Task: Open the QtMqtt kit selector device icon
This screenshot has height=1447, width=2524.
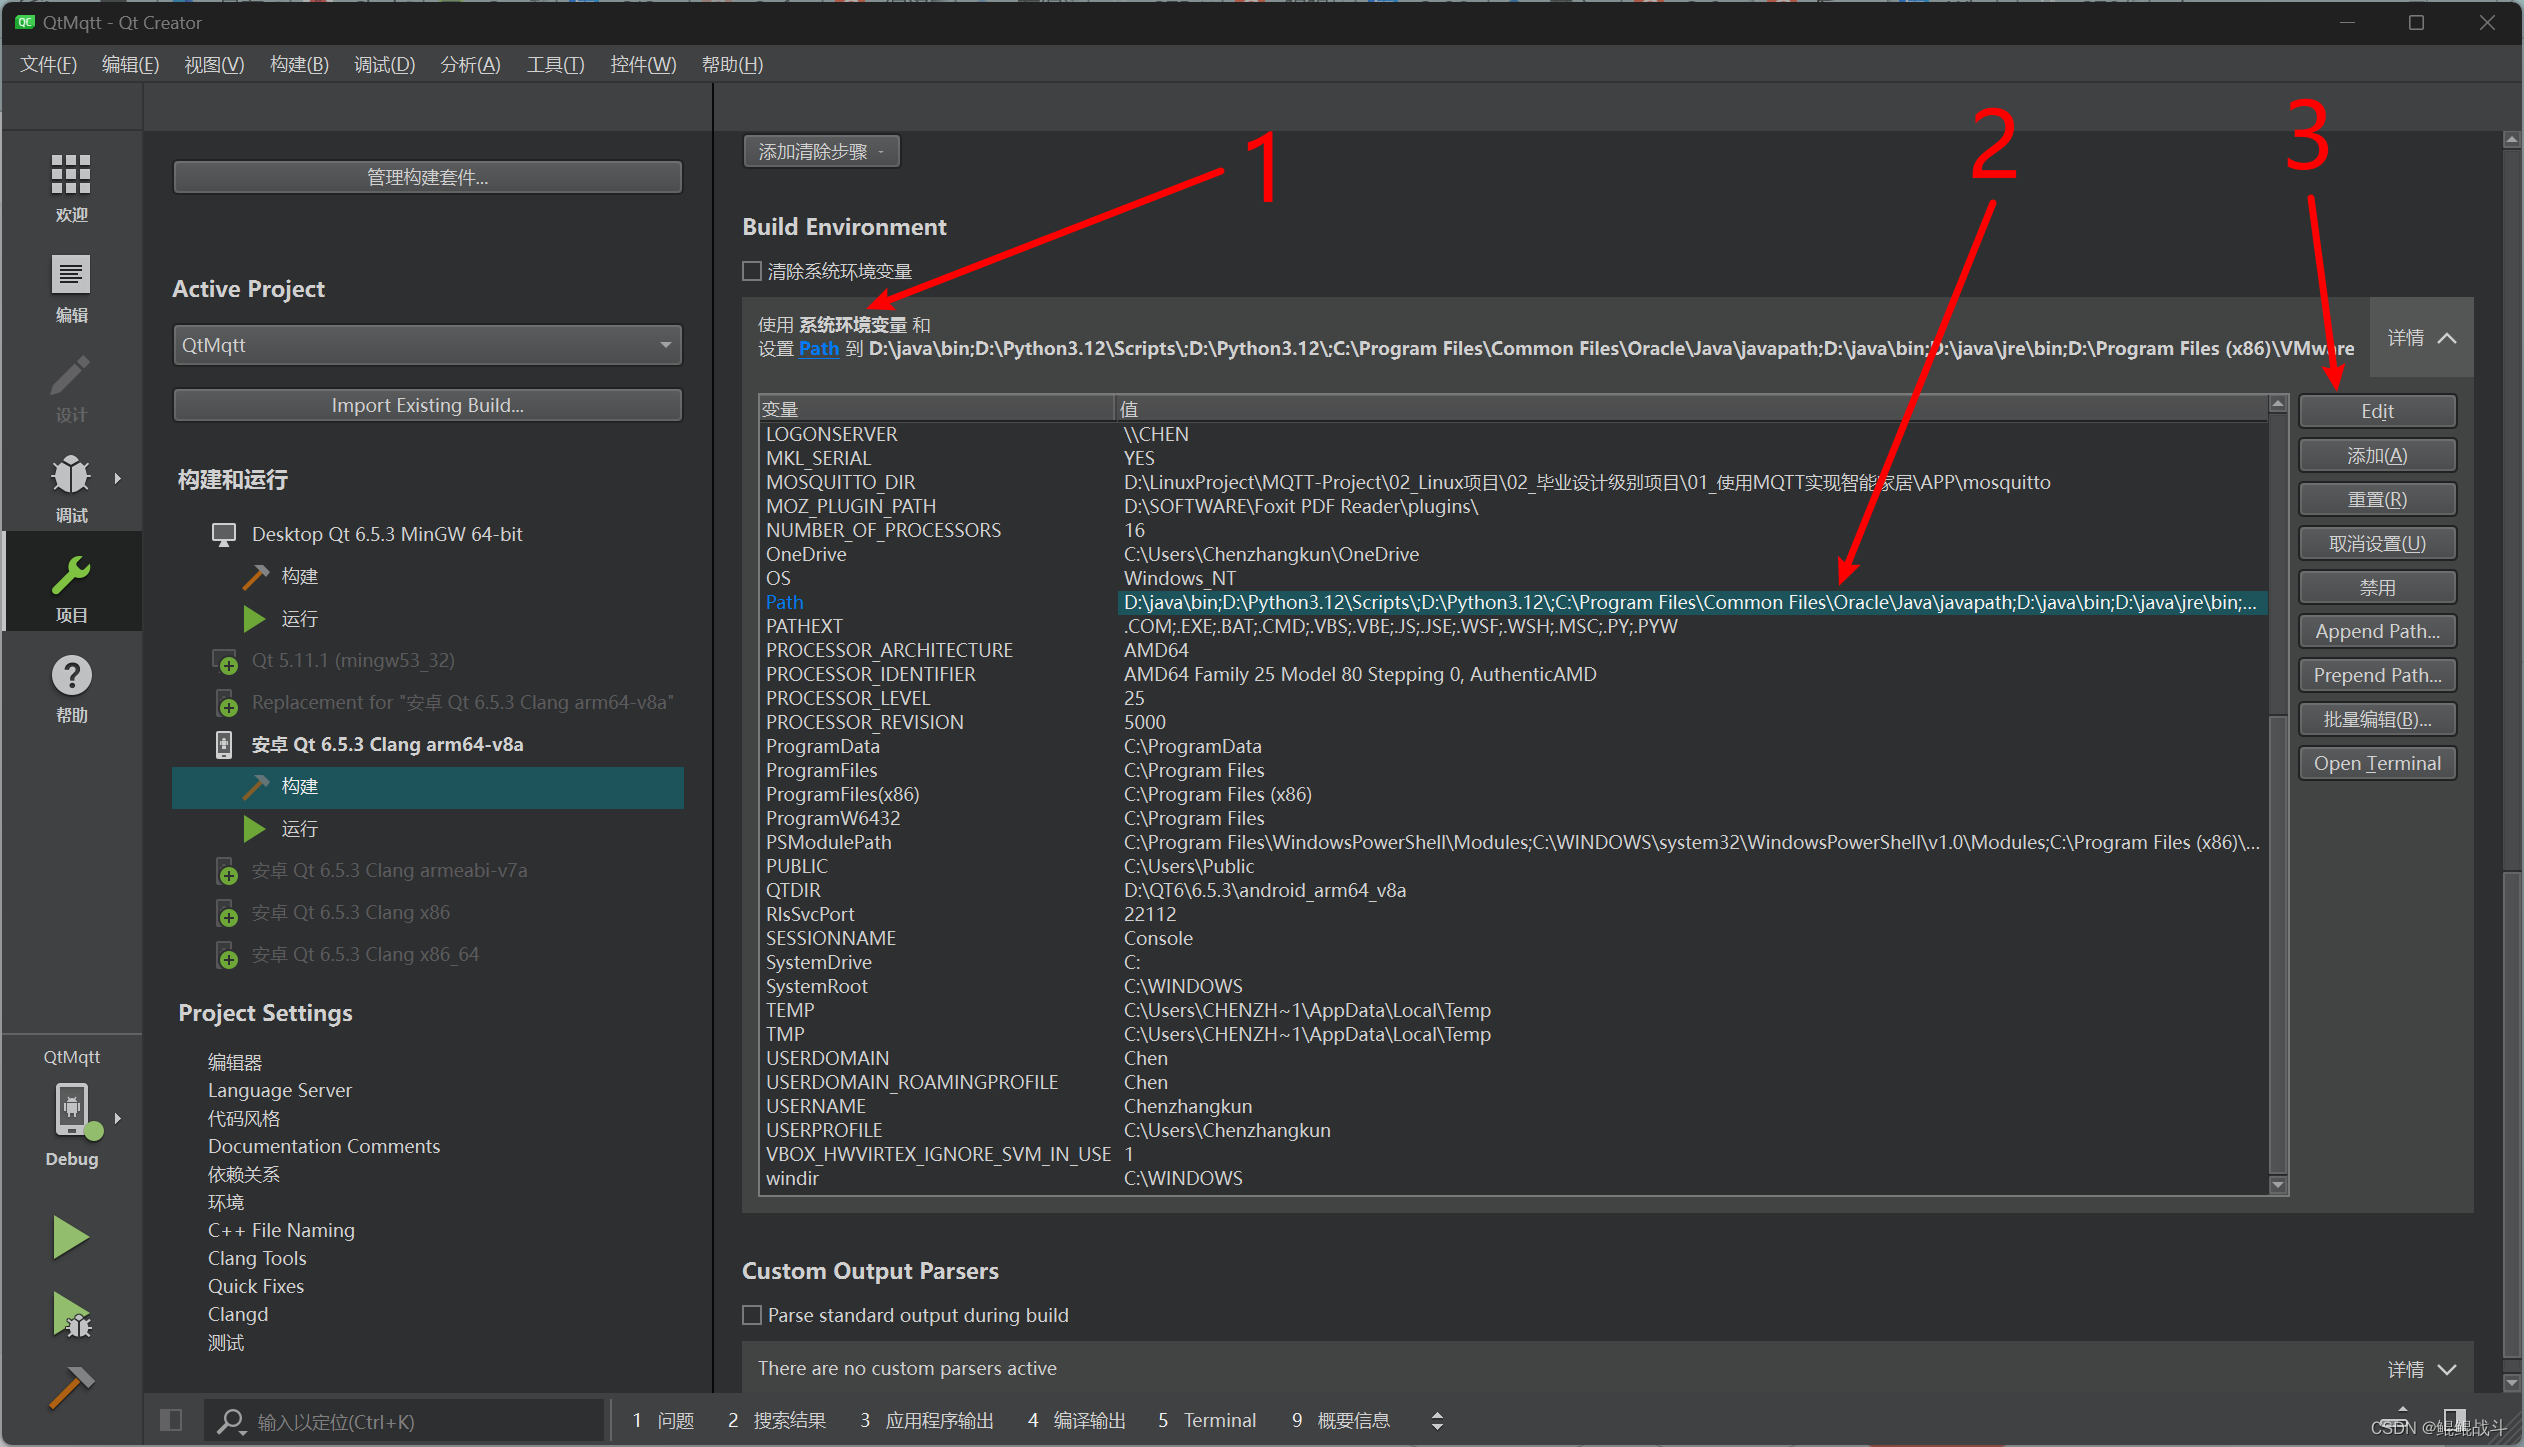Action: [x=72, y=1110]
